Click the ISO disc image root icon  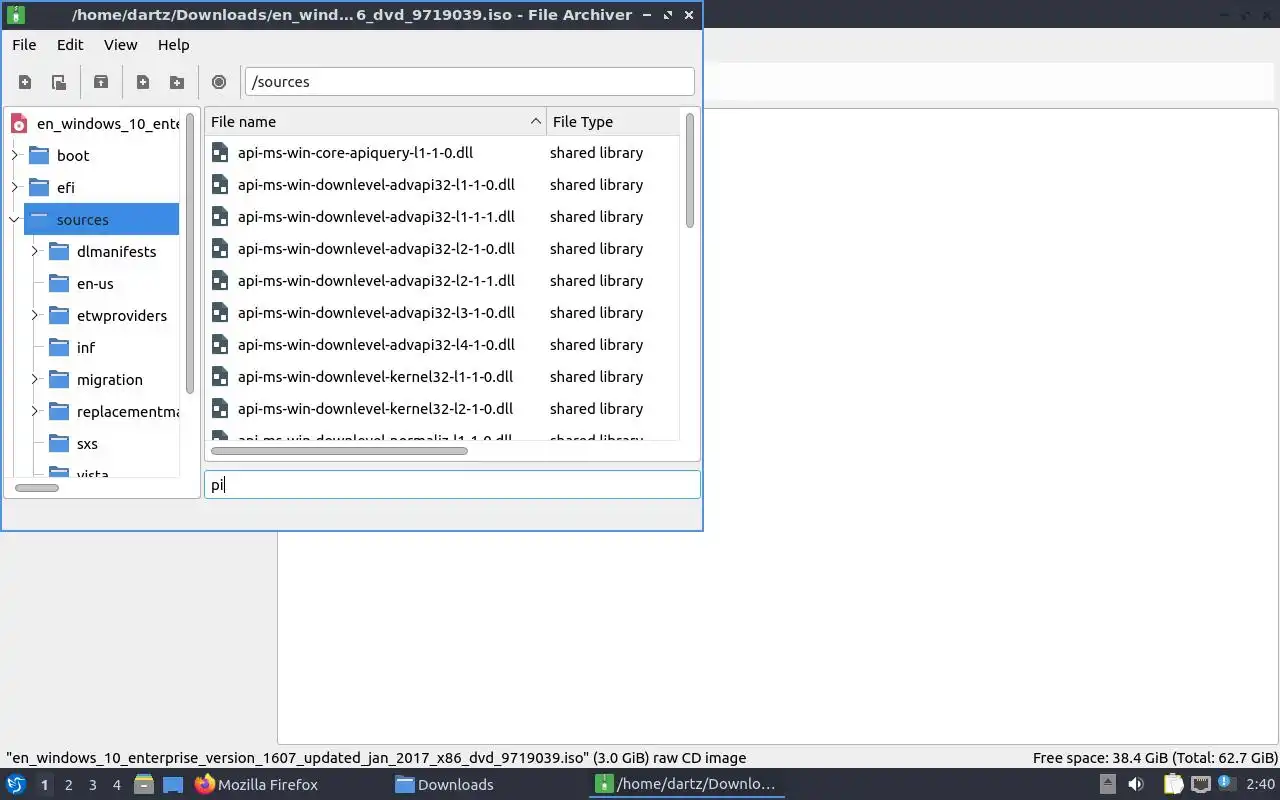coord(19,124)
